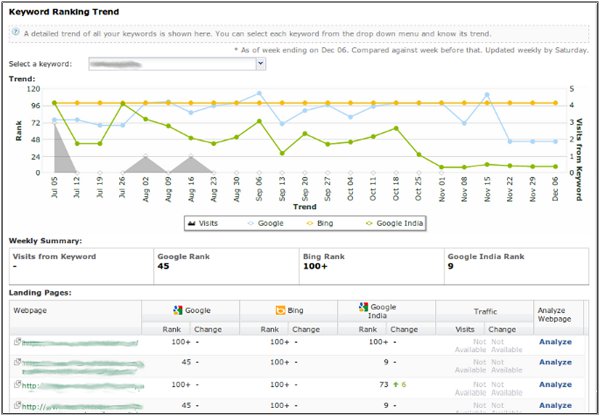This screenshot has height=416, width=600.
Task: Click the 'Analyze Webpage' column header
Action: (x=554, y=315)
